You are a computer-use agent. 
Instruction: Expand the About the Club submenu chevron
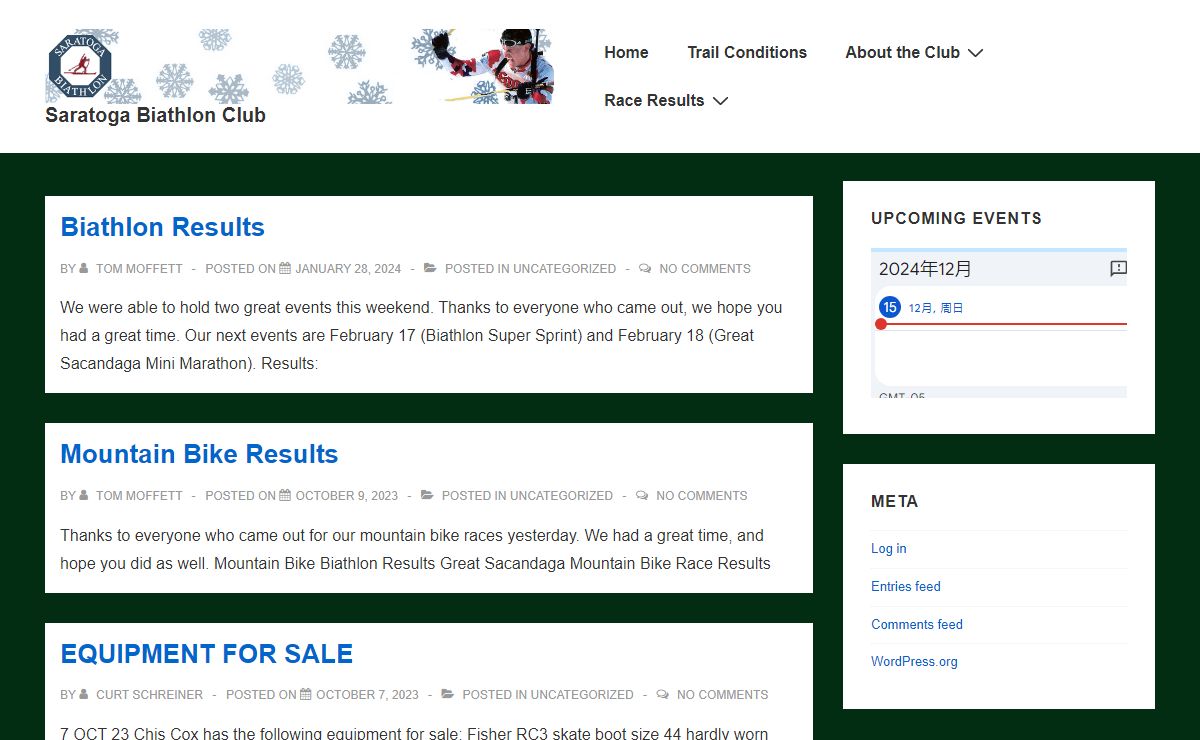coord(976,53)
